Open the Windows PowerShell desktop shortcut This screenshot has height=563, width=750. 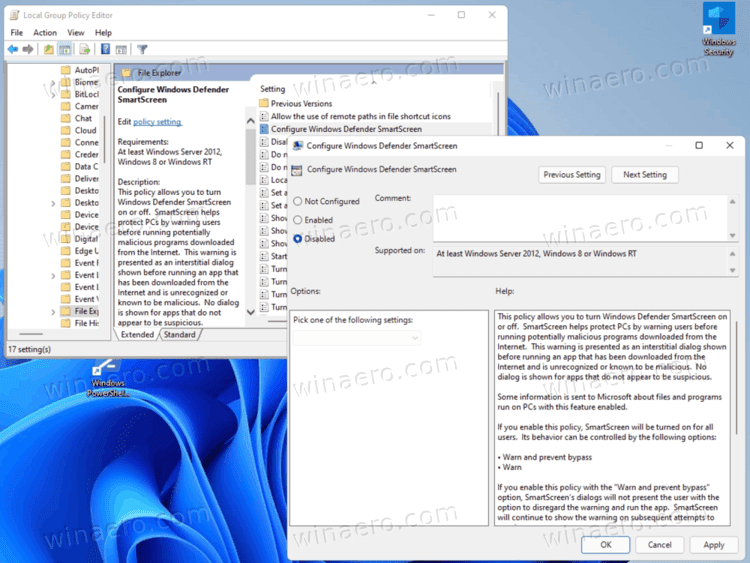pyautogui.click(x=108, y=379)
